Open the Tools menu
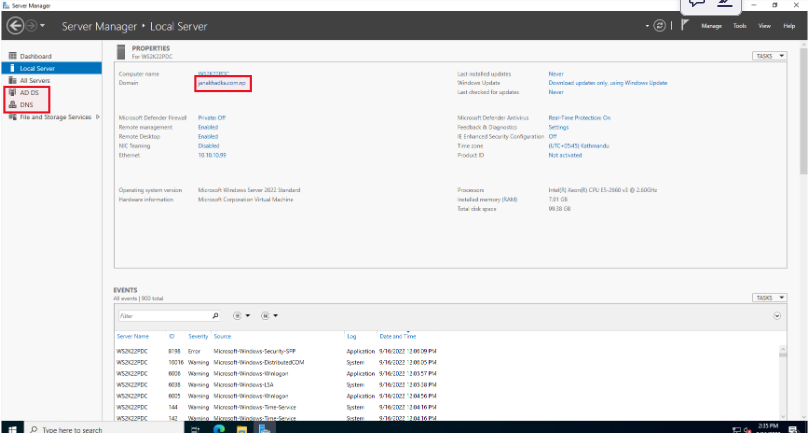The height and width of the screenshot is (433, 810). 739,26
